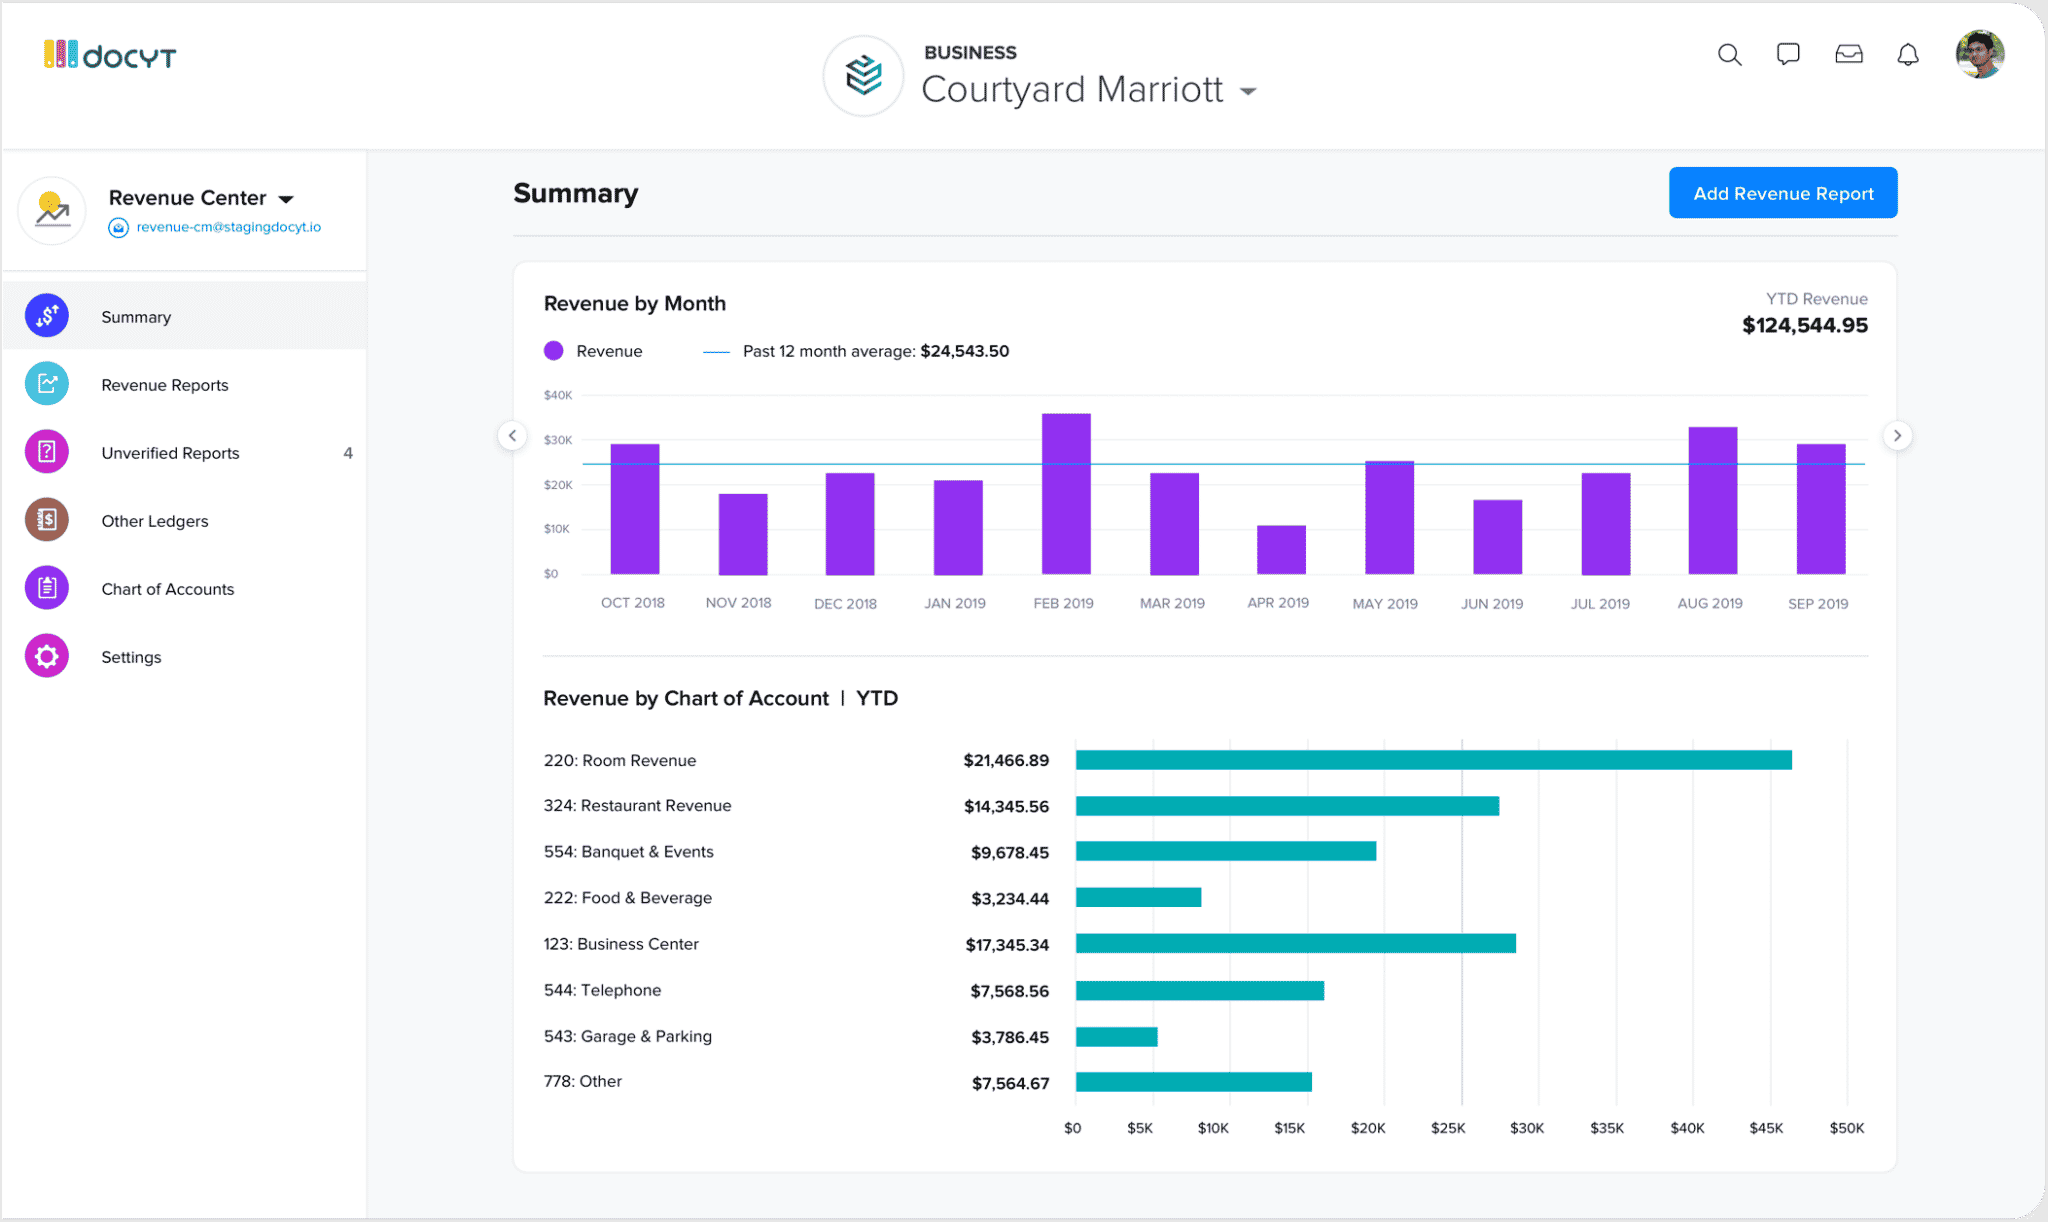Screen dimensions: 2048x1222
Task: Click the Unverified Reports count badge 4
Action: (348, 453)
